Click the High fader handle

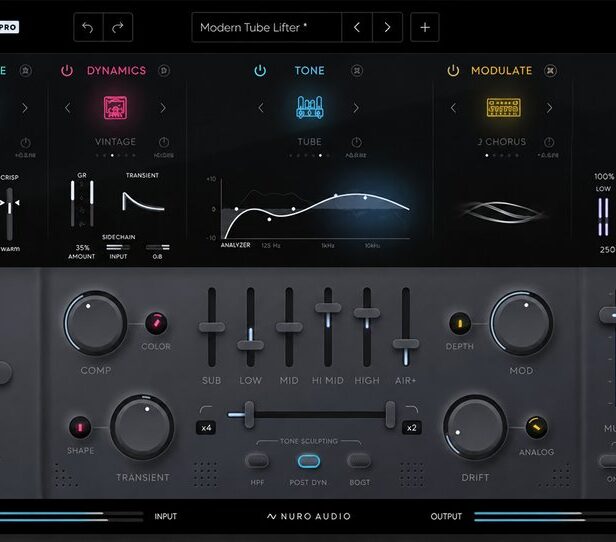[x=367, y=313]
